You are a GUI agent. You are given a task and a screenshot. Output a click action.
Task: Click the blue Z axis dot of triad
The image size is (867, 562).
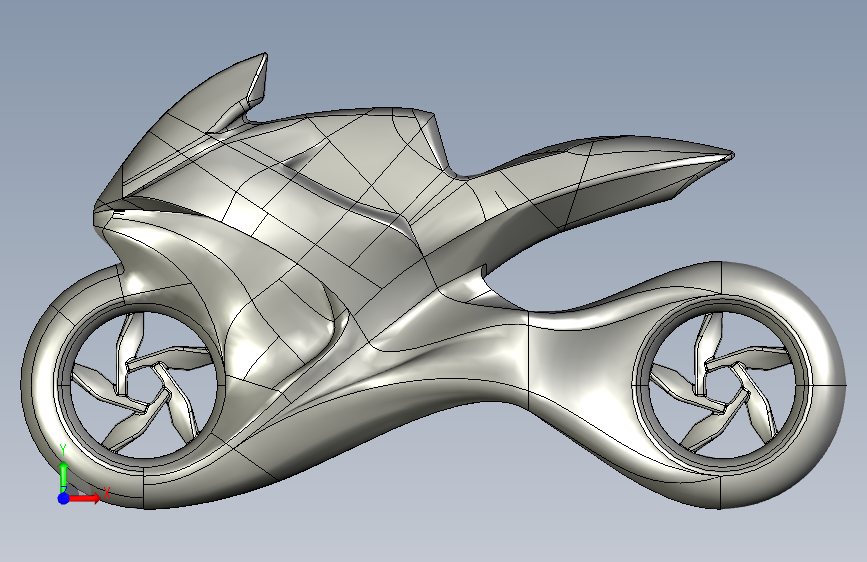[x=64, y=498]
